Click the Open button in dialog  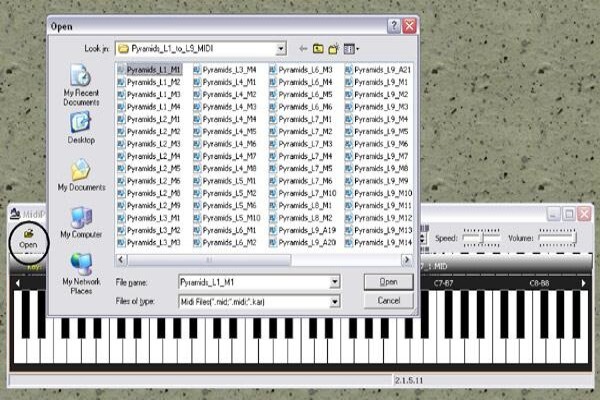pos(388,282)
